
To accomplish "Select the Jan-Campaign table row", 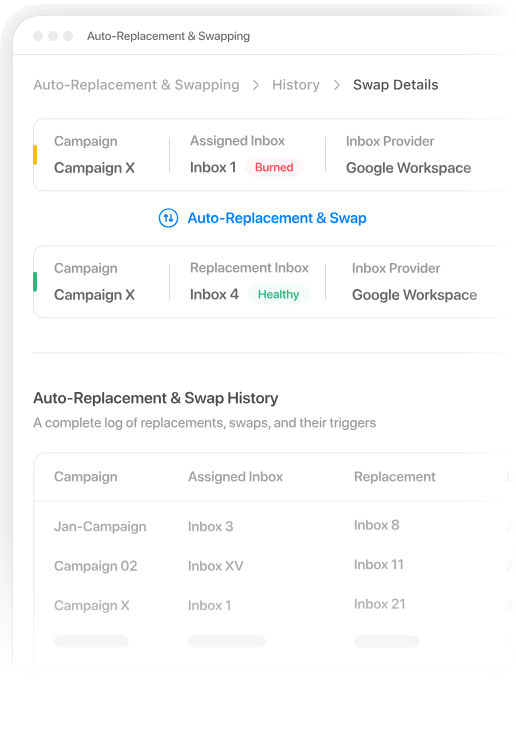I will 274,526.
